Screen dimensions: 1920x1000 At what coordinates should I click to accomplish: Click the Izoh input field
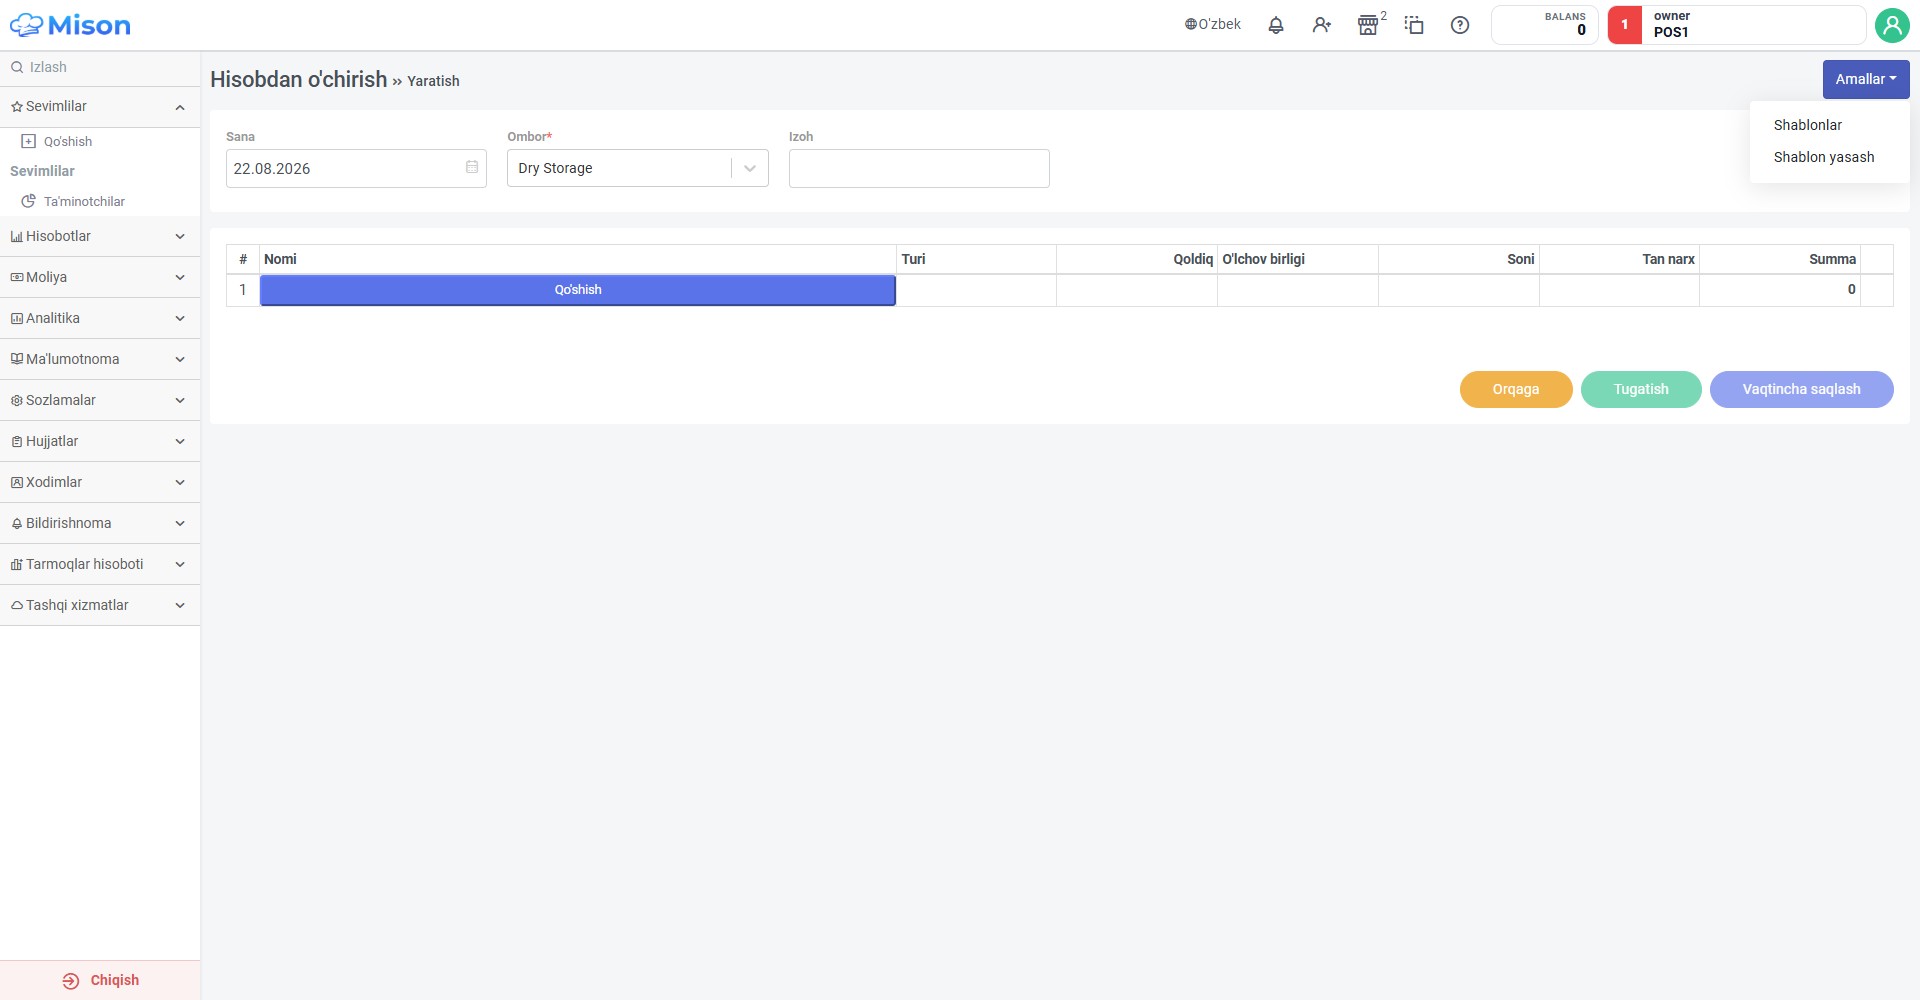click(919, 168)
